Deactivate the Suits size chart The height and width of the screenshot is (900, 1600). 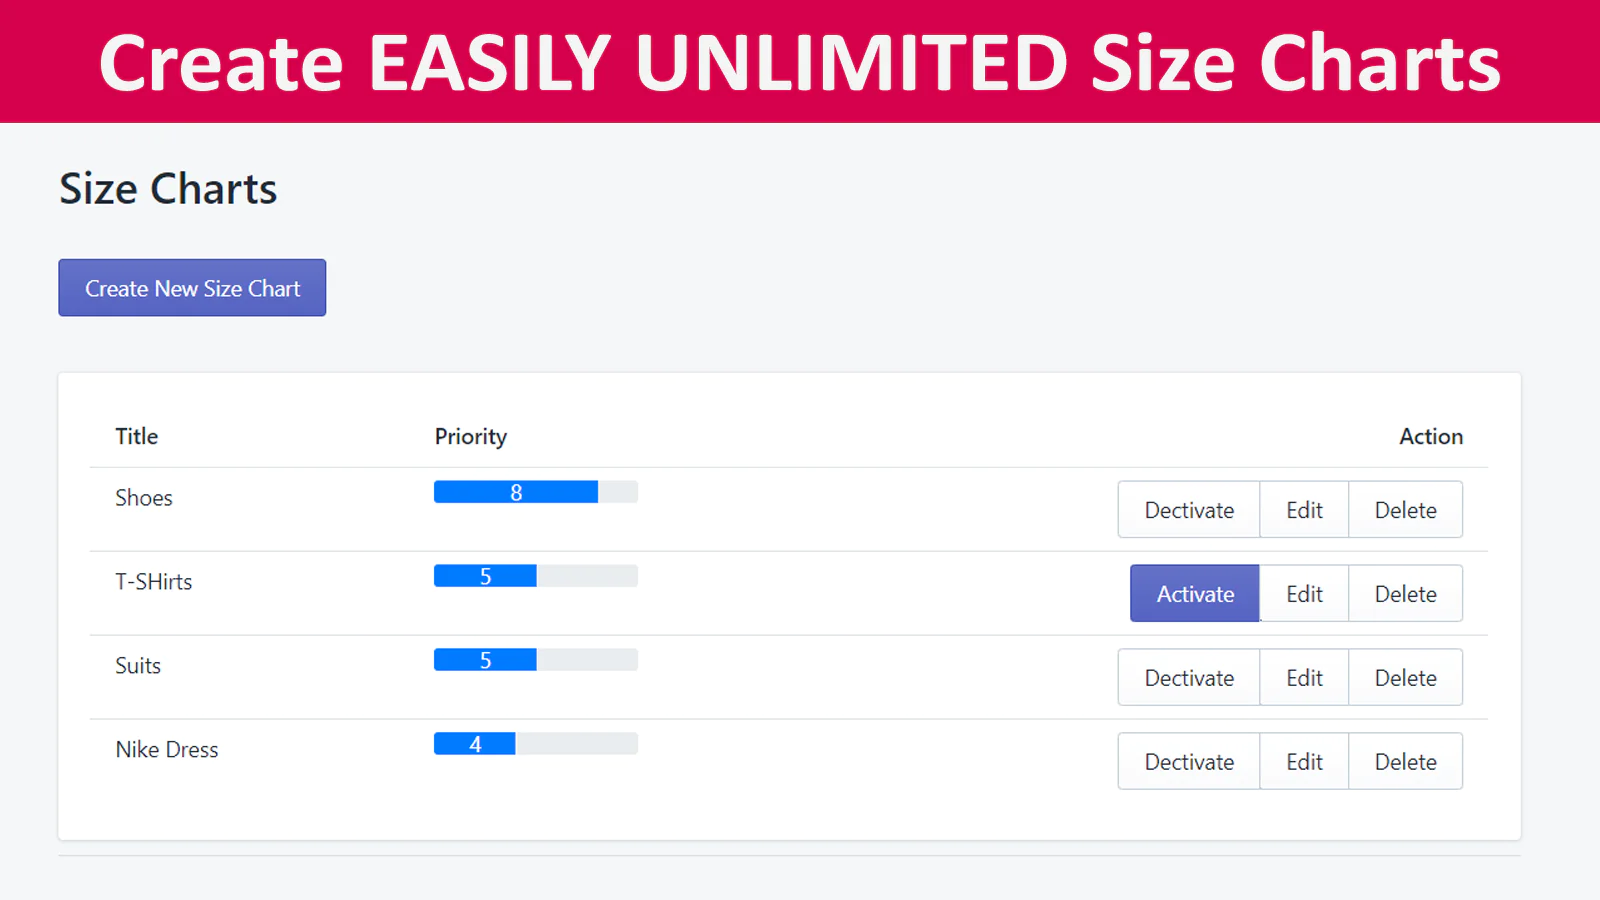tap(1189, 678)
